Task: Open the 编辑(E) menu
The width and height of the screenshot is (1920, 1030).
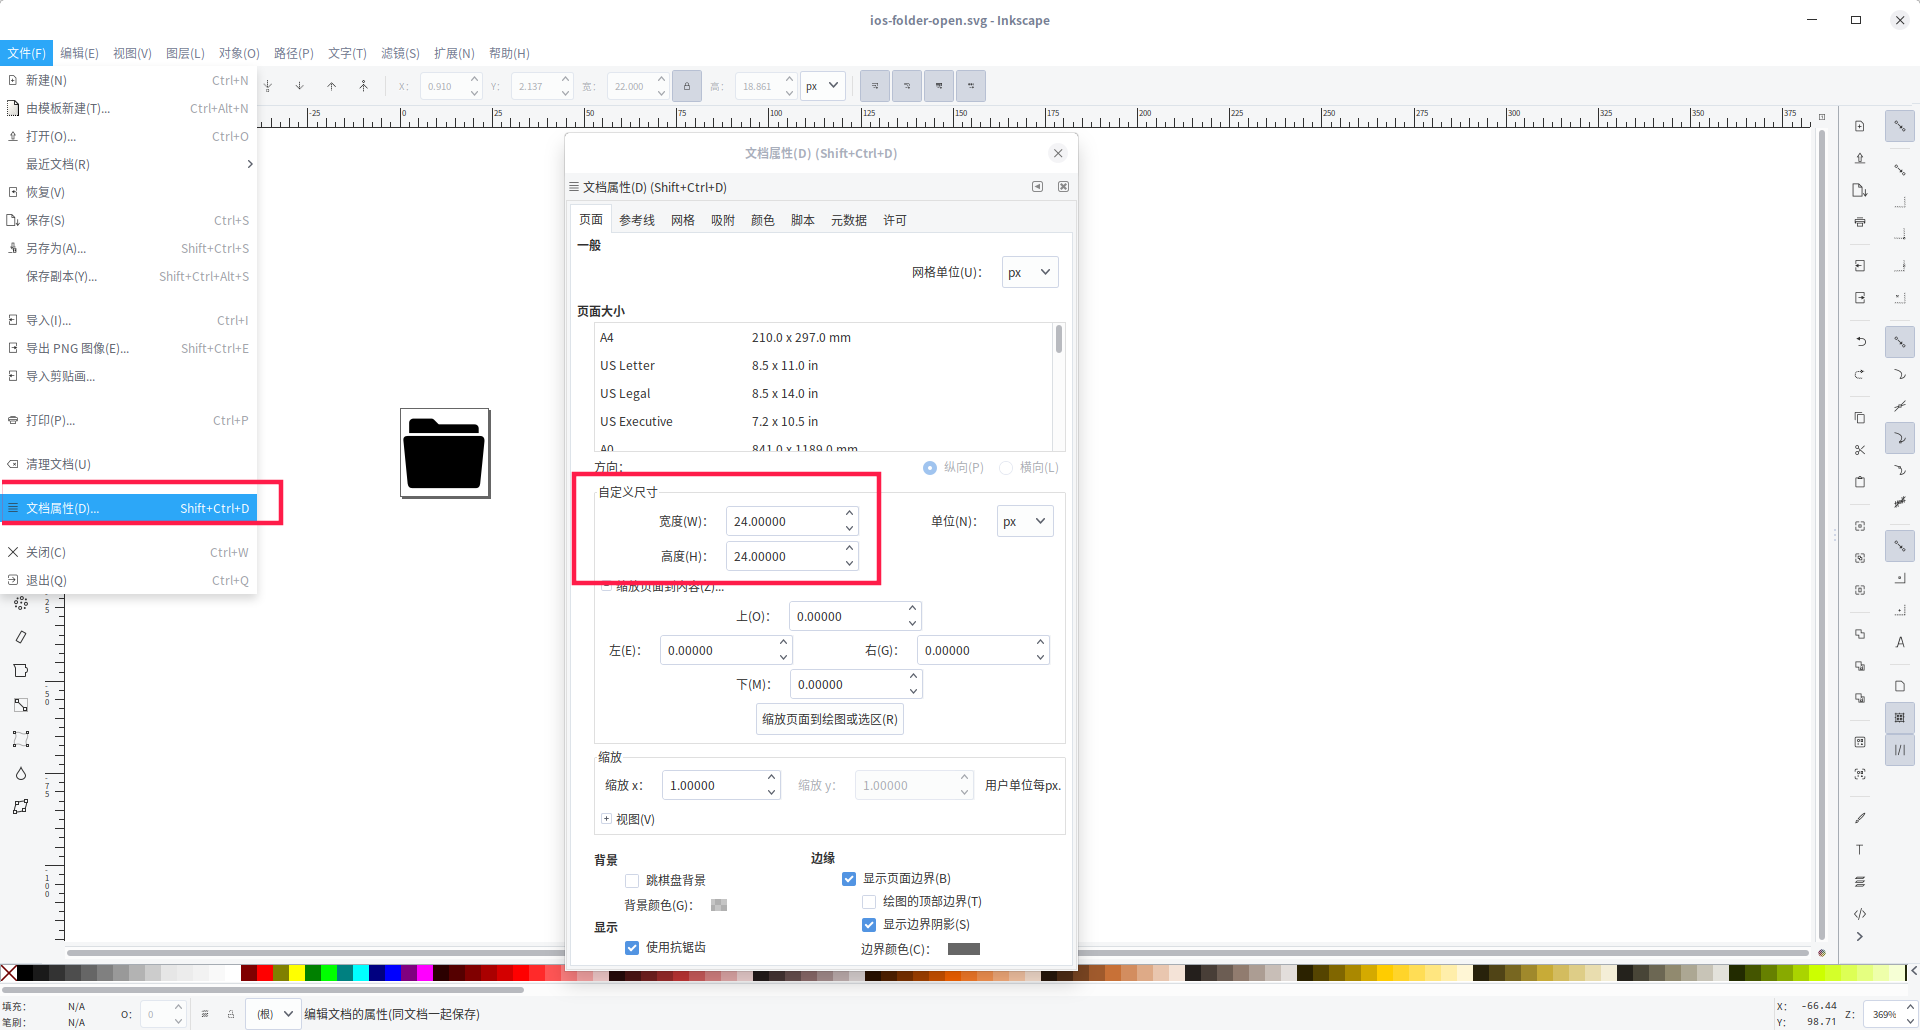Action: tap(79, 53)
